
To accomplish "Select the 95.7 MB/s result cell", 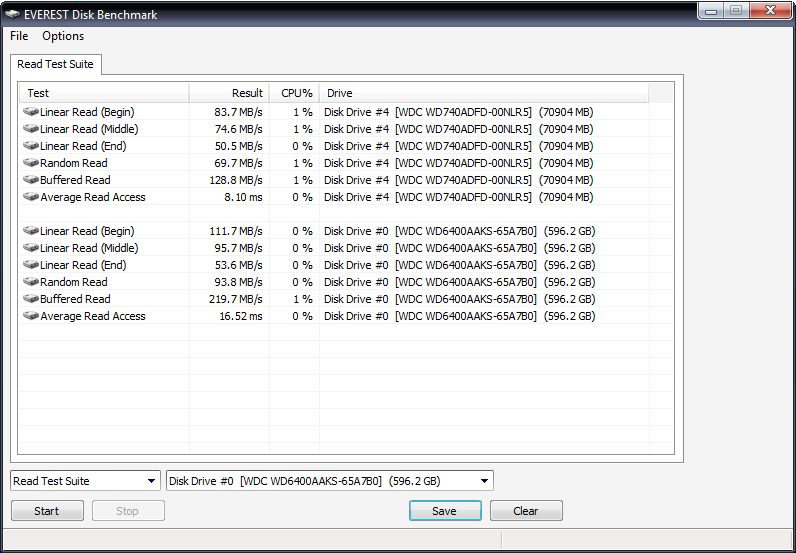I will tap(238, 248).
